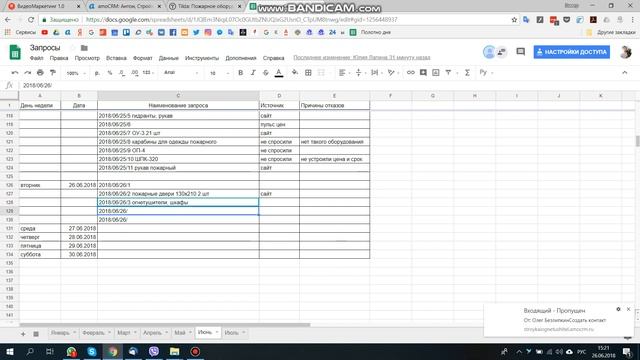The height and width of the screenshot is (360, 640).
Task: Undo the last action in the toolbar
Action: point(15,73)
